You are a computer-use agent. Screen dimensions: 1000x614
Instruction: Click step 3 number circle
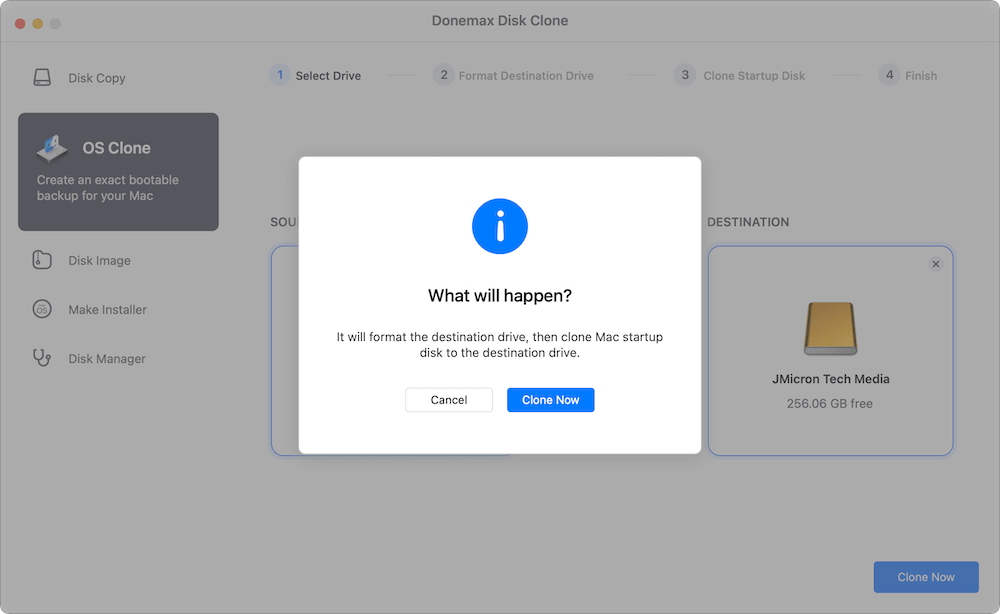pyautogui.click(x=685, y=75)
